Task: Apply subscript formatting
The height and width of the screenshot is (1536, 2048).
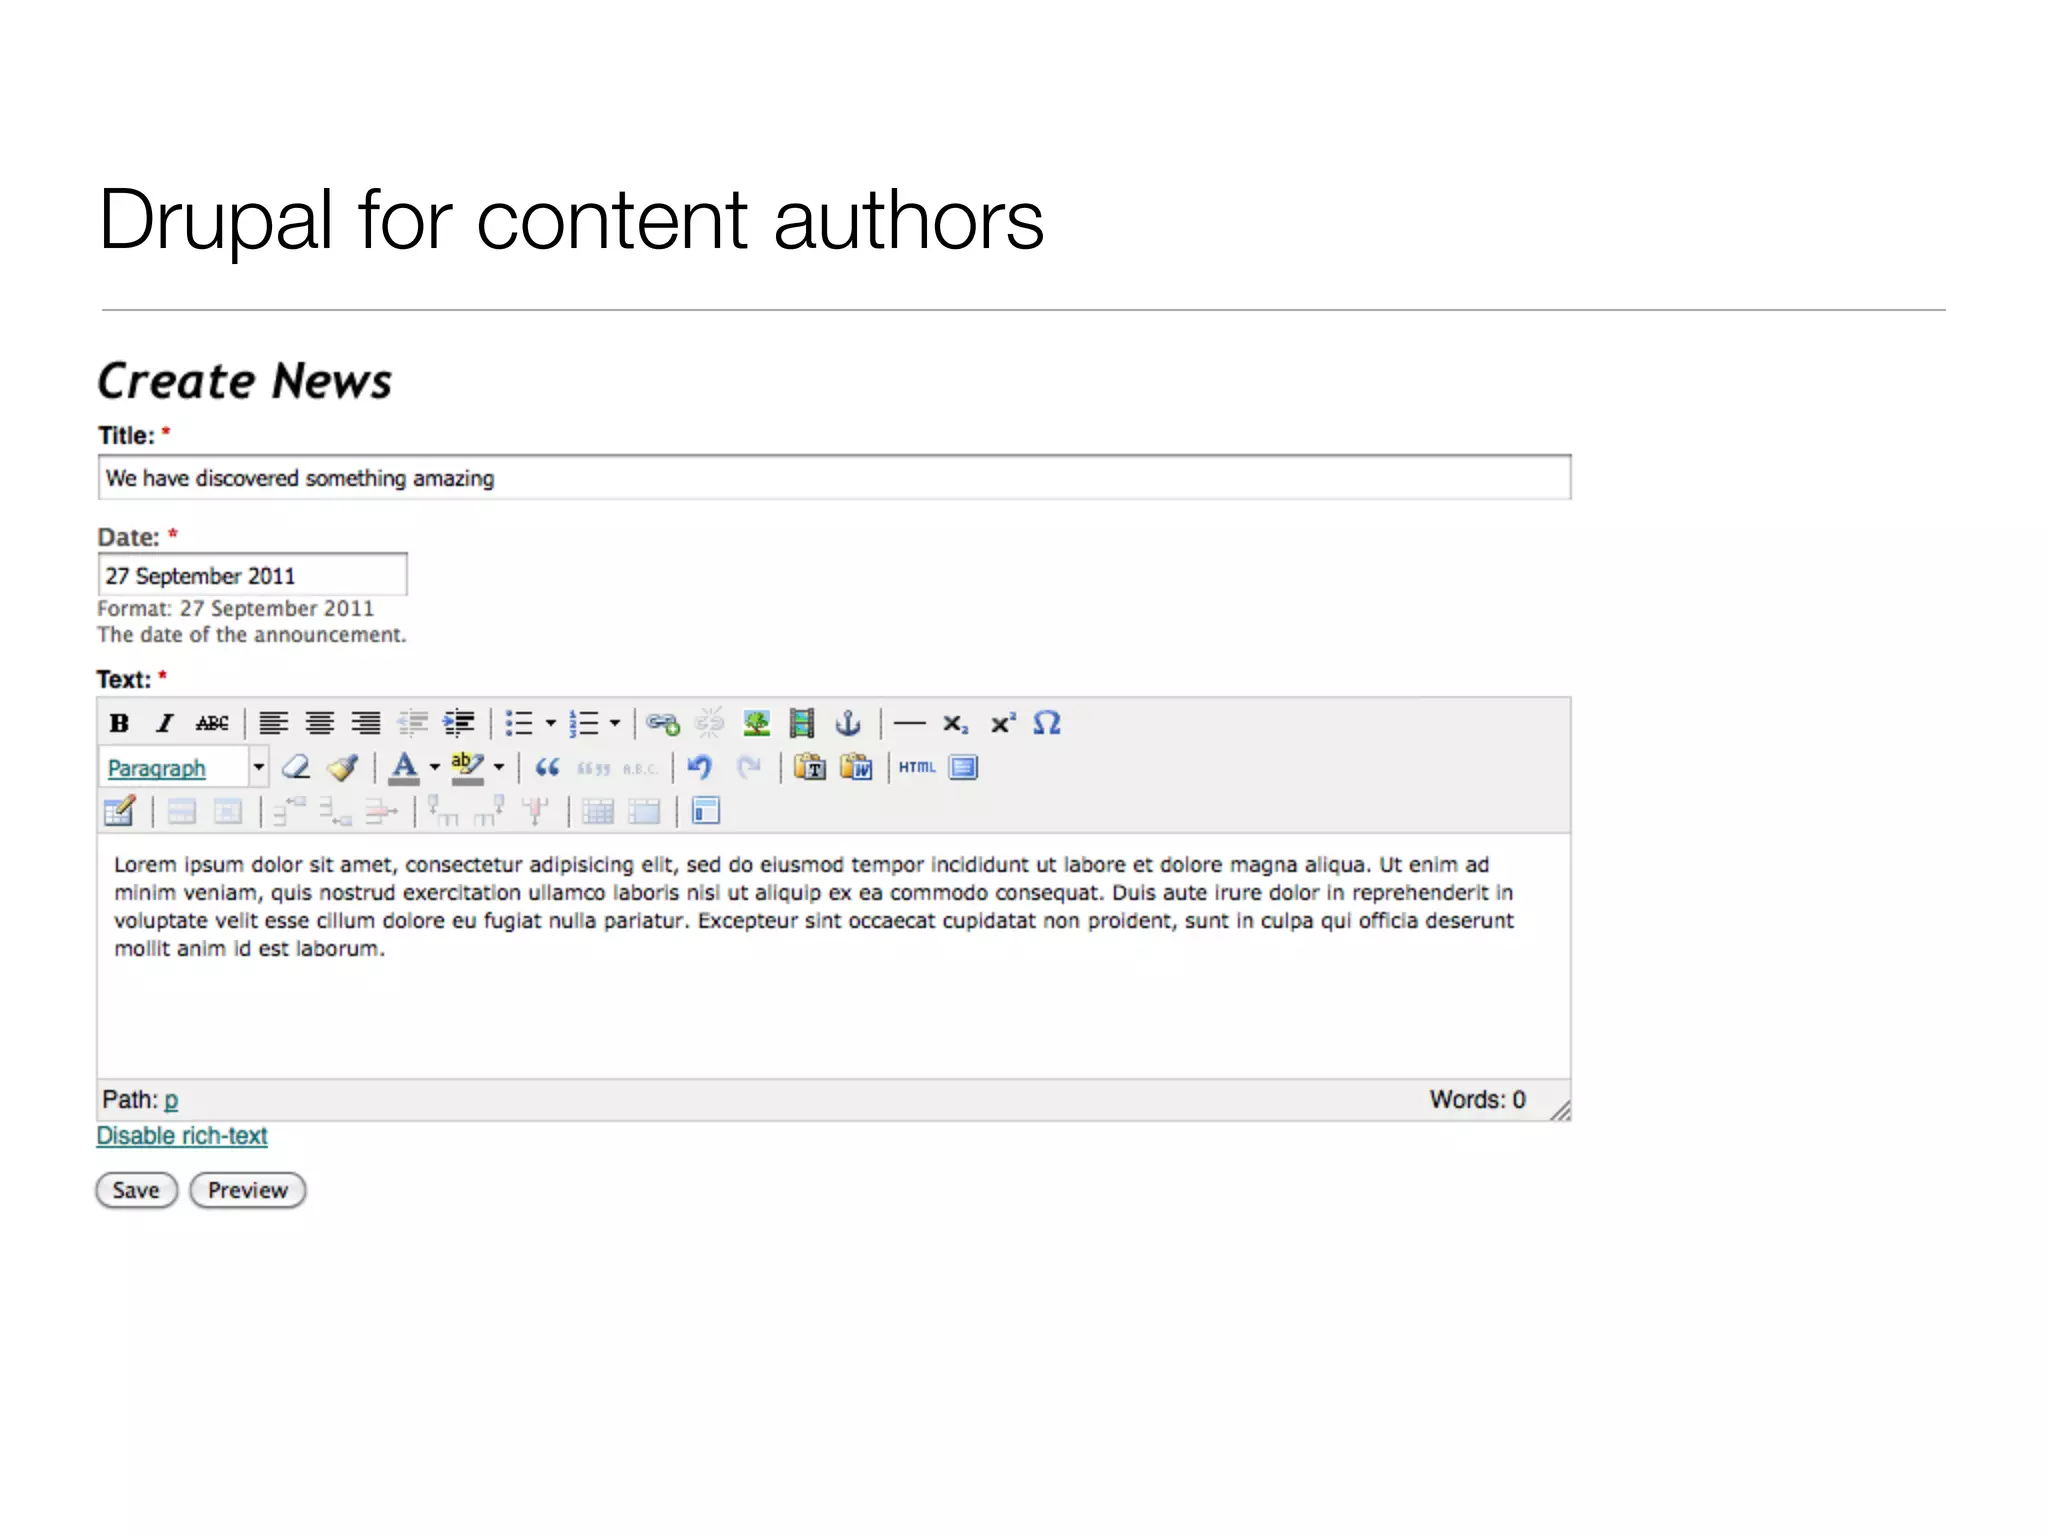Action: pos(956,723)
